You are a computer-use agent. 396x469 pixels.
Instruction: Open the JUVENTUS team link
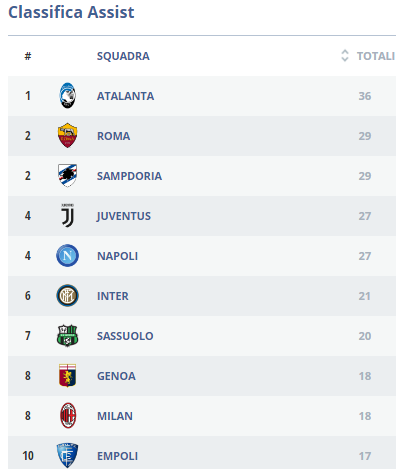[124, 216]
